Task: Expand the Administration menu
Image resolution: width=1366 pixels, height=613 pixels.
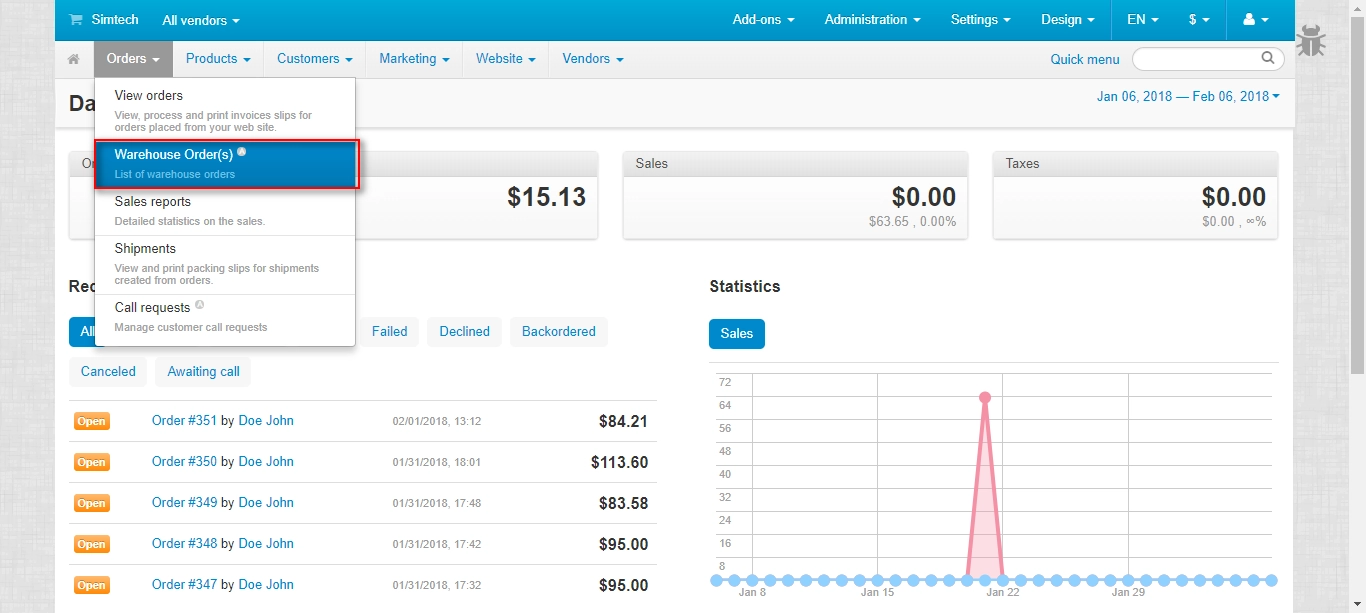Action: coord(872,20)
